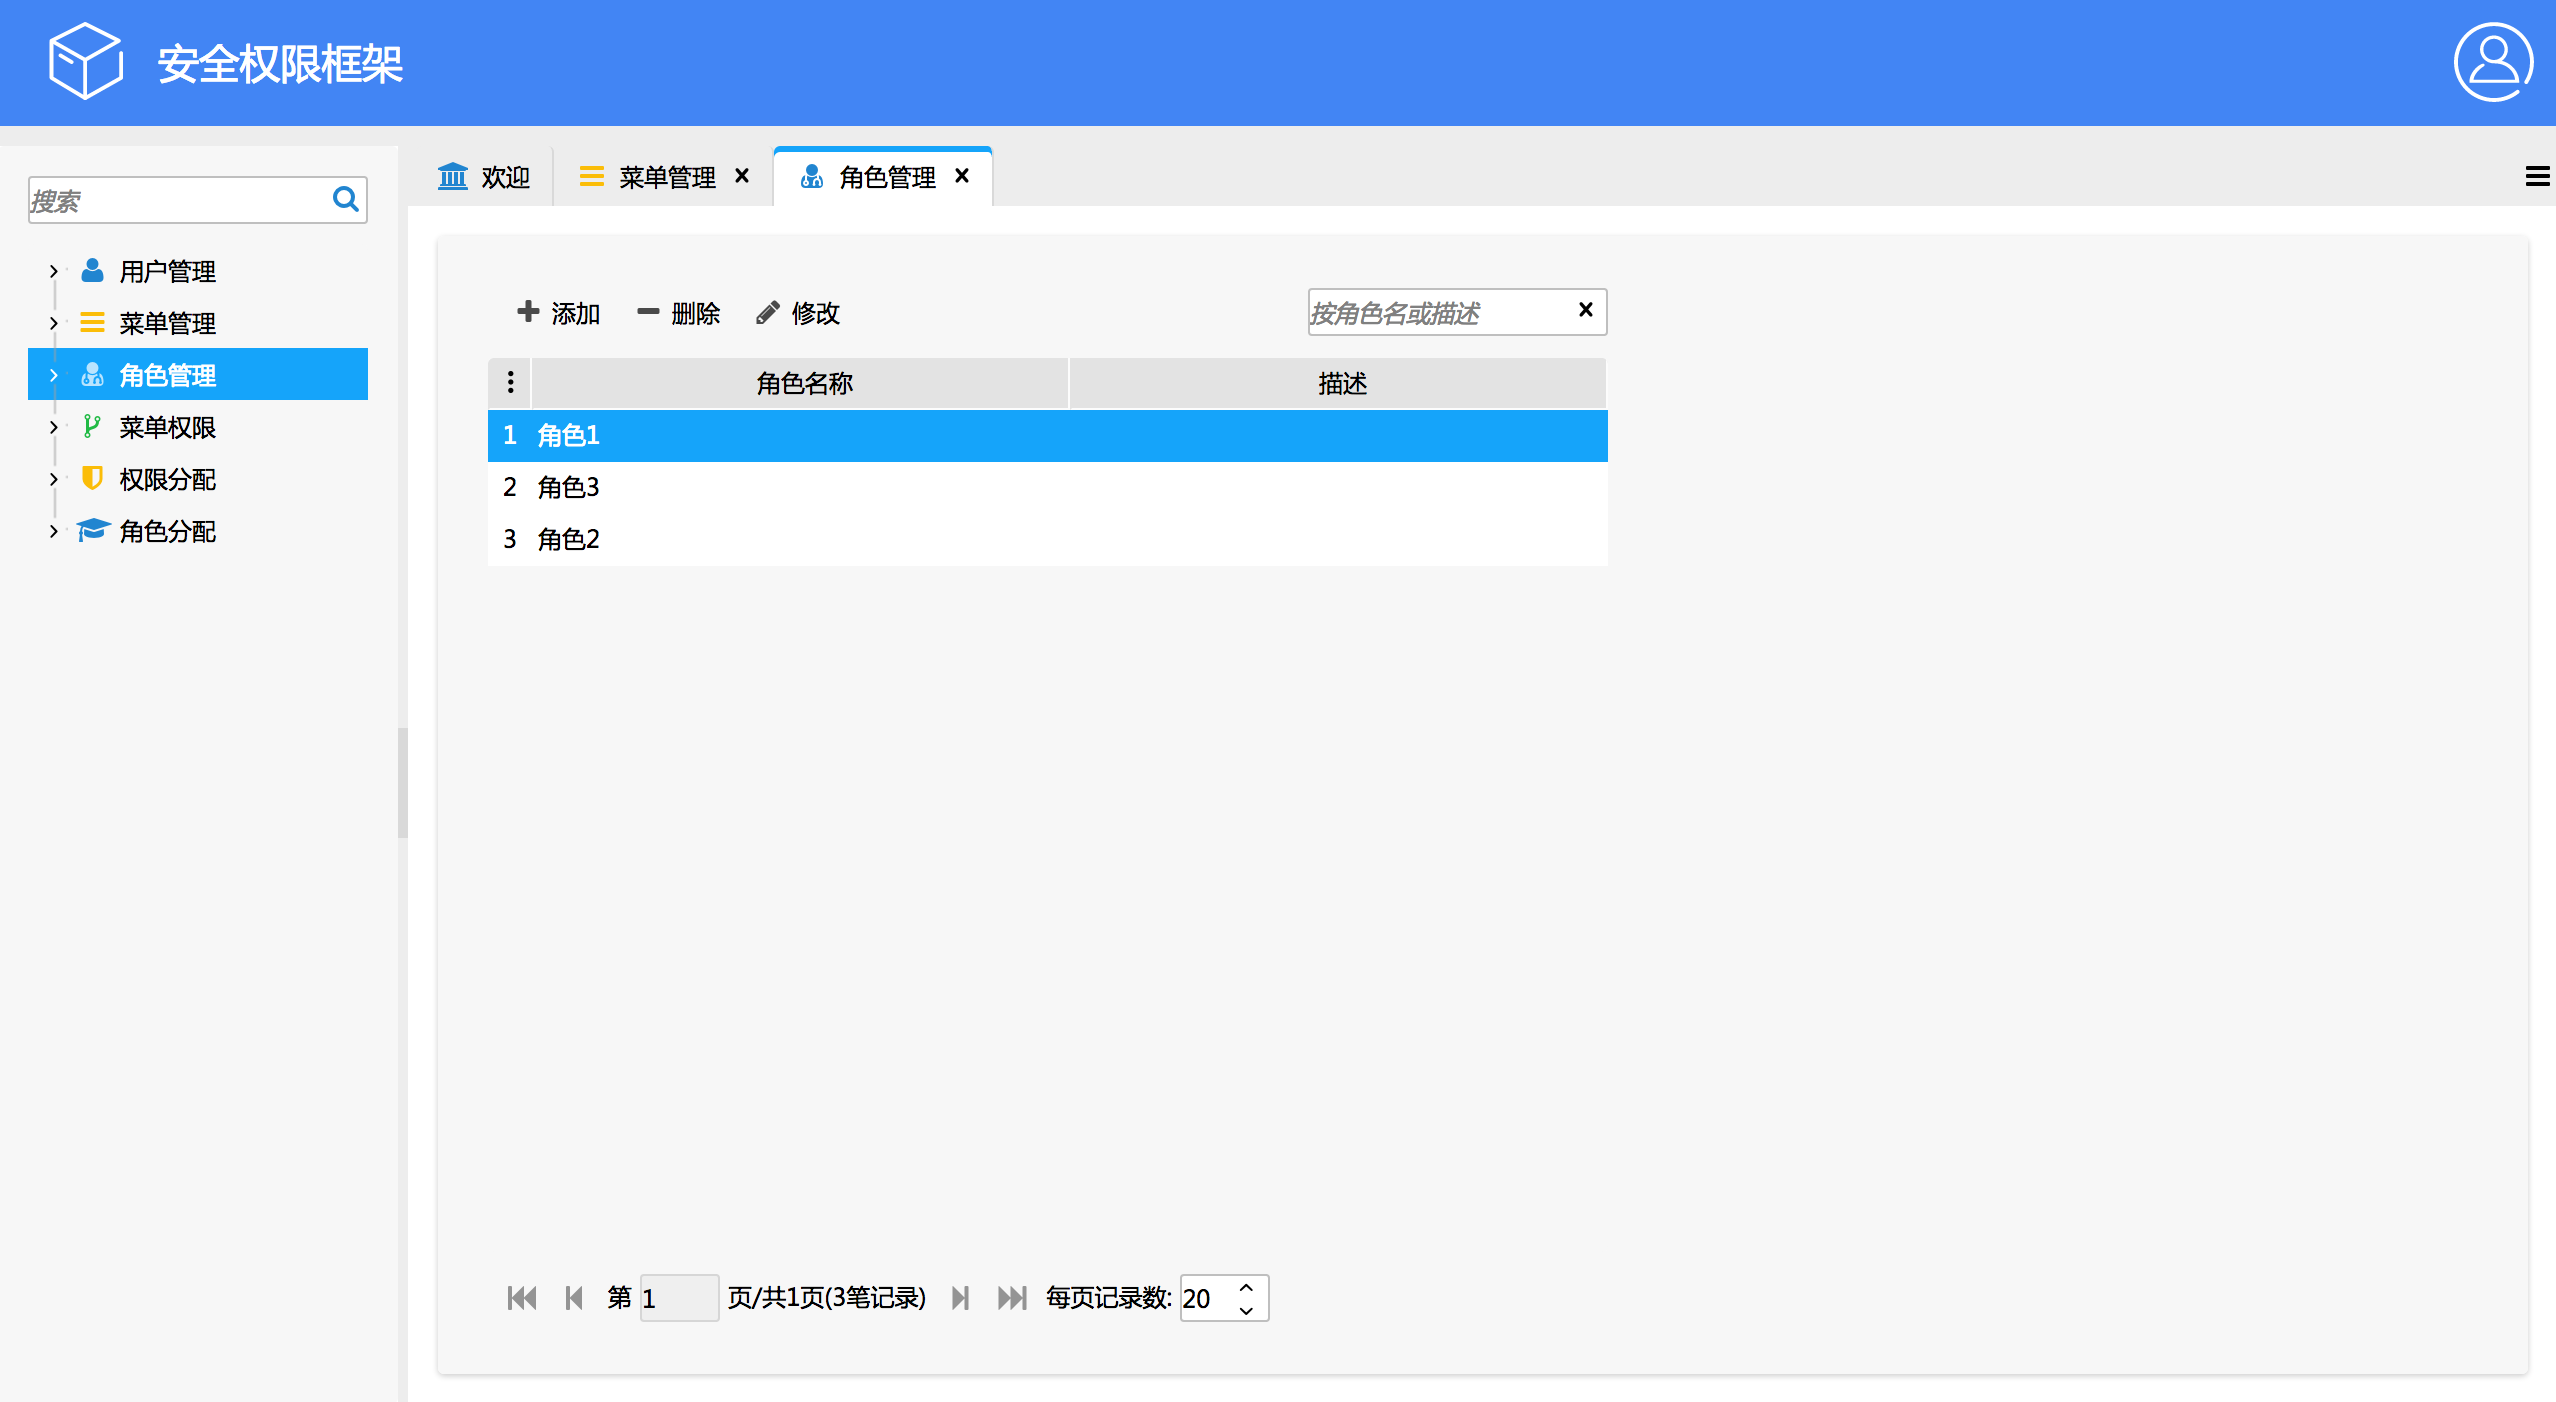Go to the next page arrow
Image resolution: width=2556 pixels, height=1402 pixels.
point(960,1298)
